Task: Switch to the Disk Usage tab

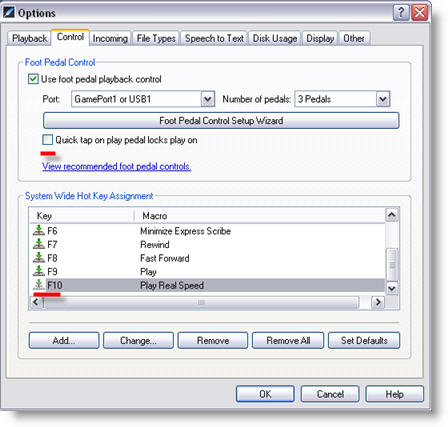Action: click(x=275, y=38)
